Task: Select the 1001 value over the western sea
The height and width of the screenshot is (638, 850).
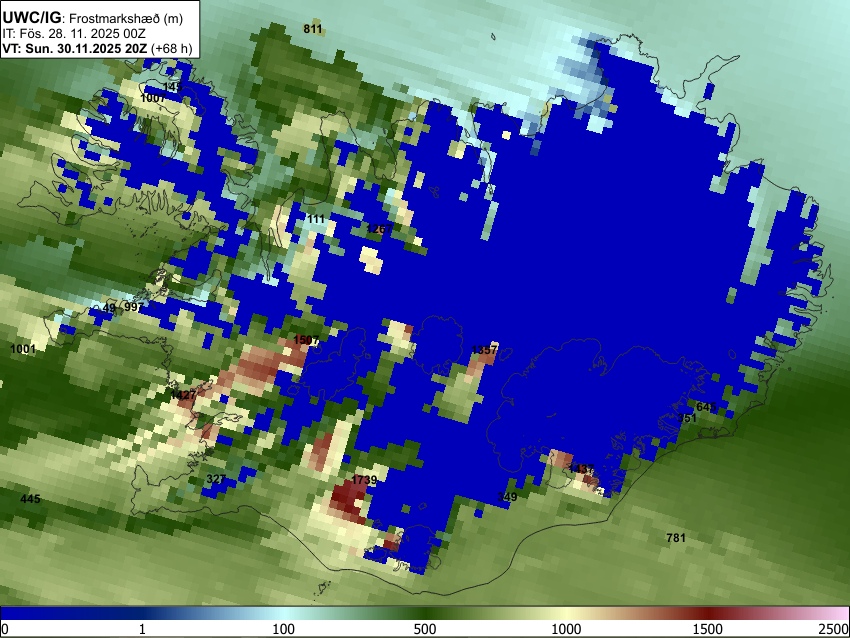Action: click(23, 349)
